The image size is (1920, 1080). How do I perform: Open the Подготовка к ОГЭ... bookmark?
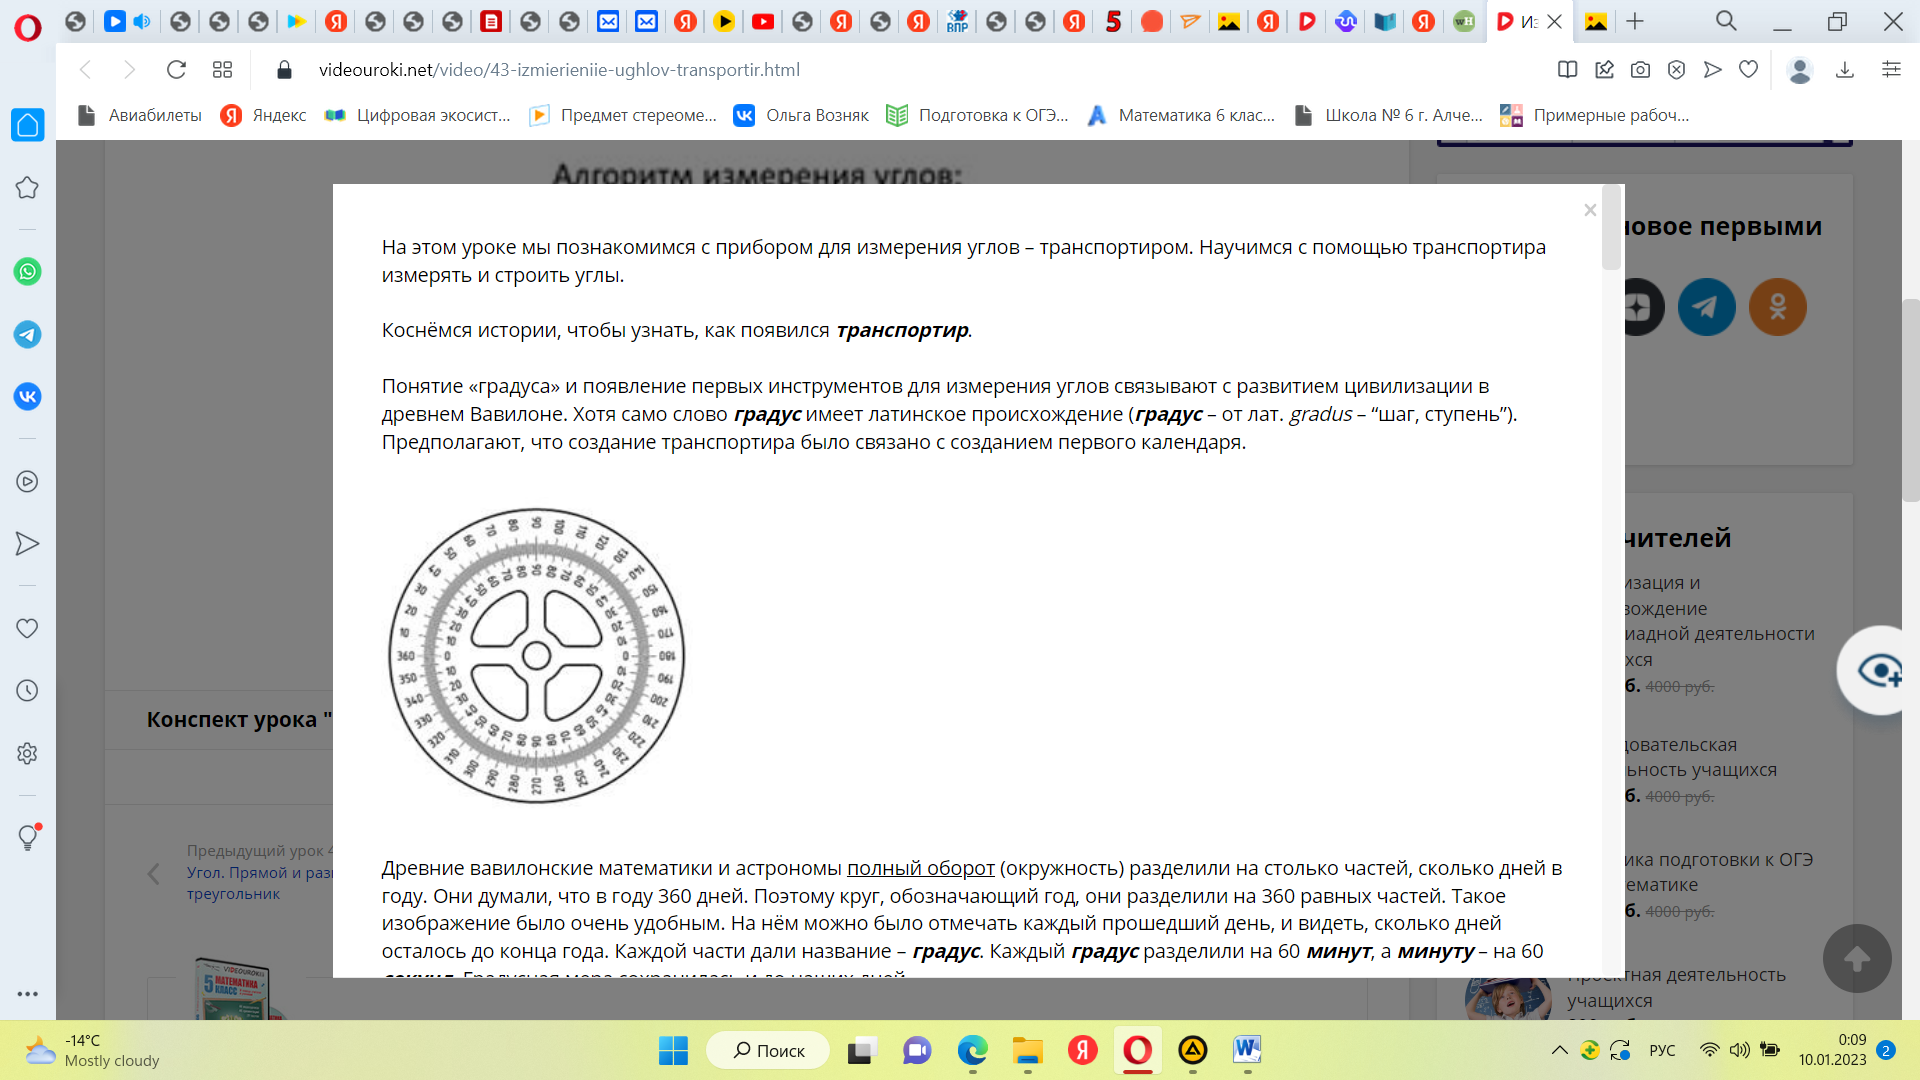tap(978, 115)
